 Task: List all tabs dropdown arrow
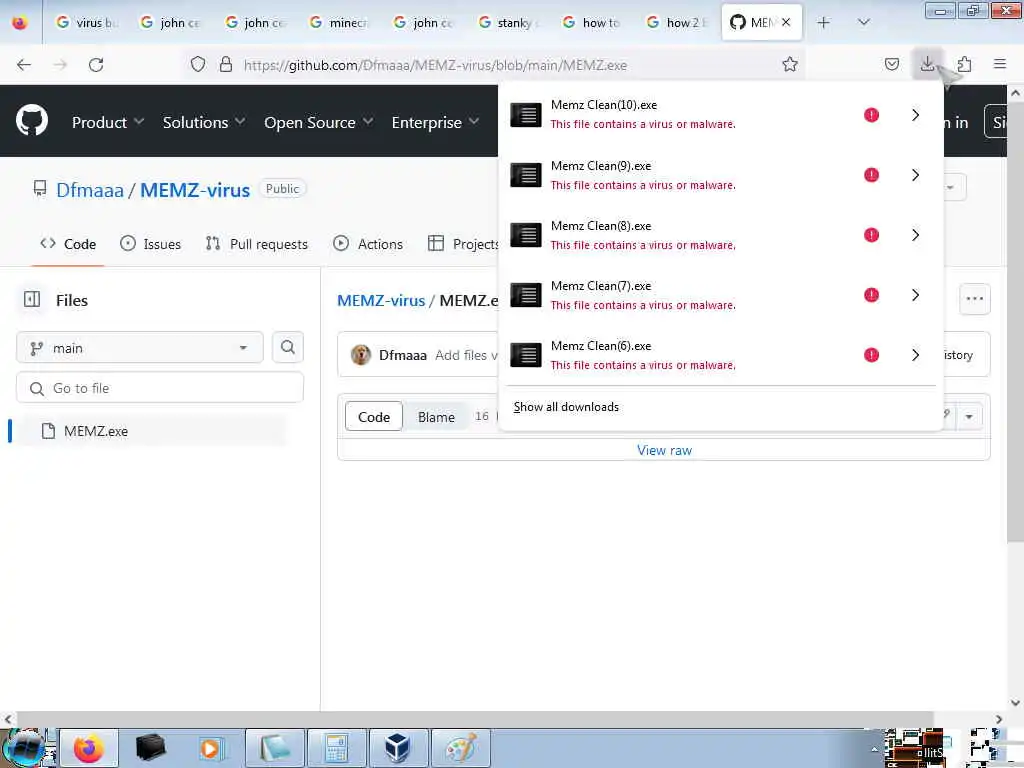(x=863, y=22)
